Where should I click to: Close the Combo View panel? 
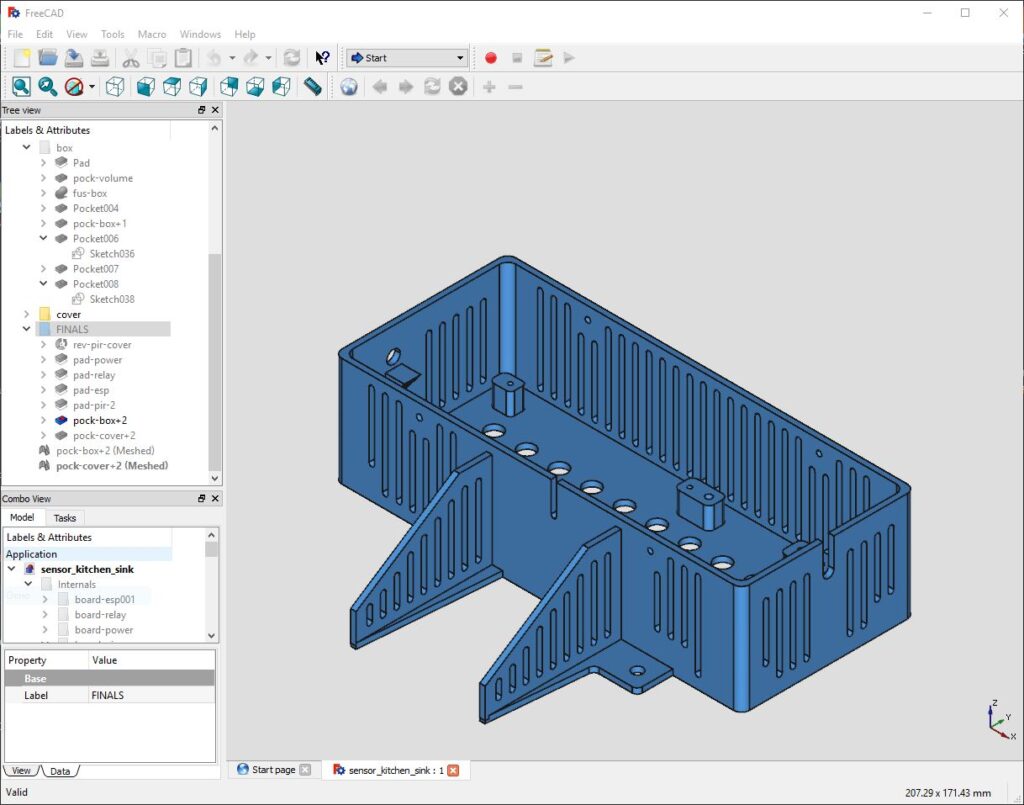[x=215, y=498]
